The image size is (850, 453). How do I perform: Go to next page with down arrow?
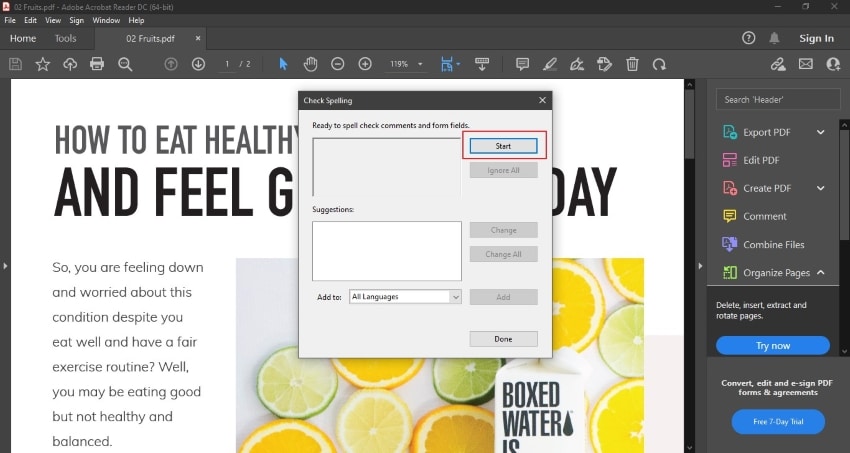pos(198,64)
